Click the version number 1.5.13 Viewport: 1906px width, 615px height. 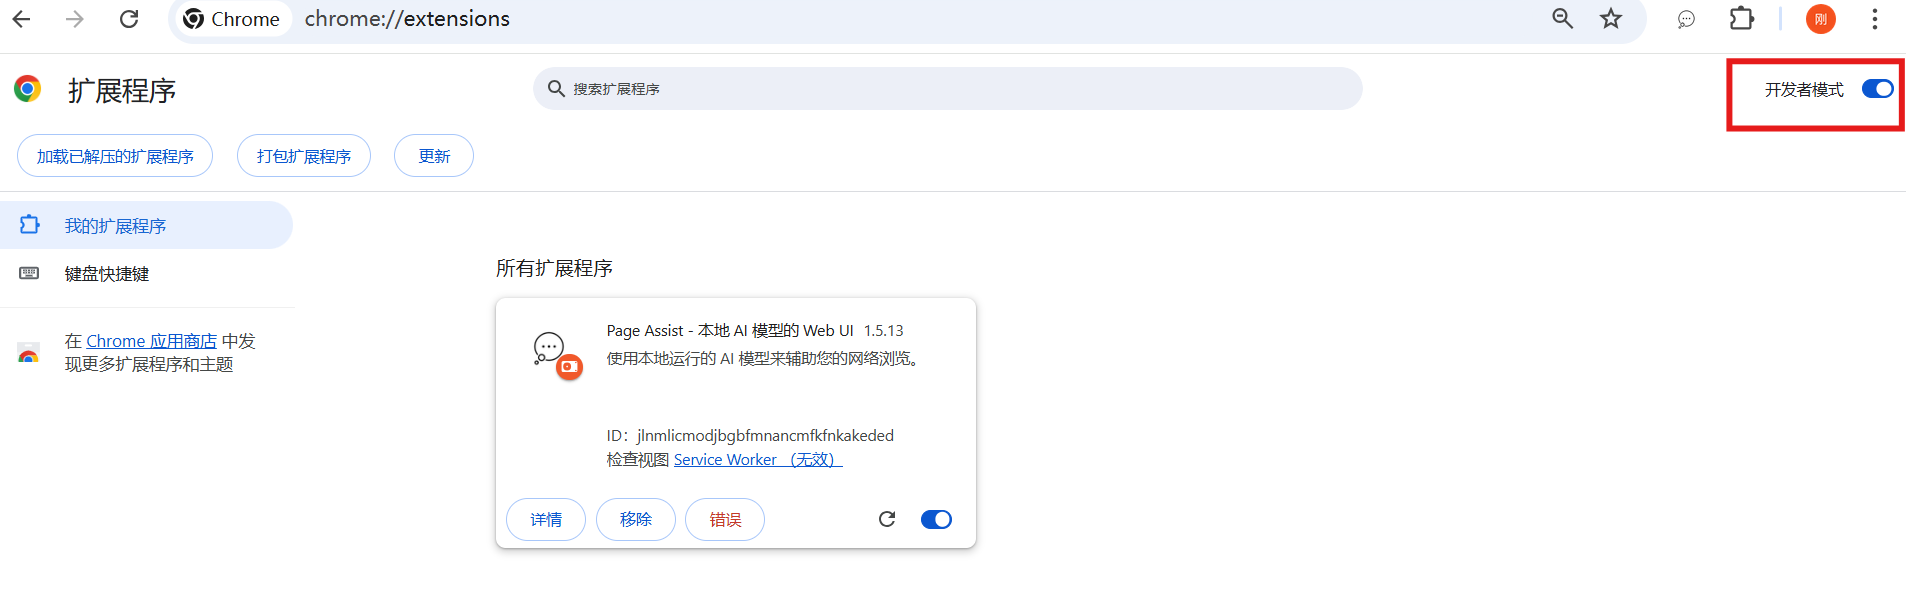[884, 331]
